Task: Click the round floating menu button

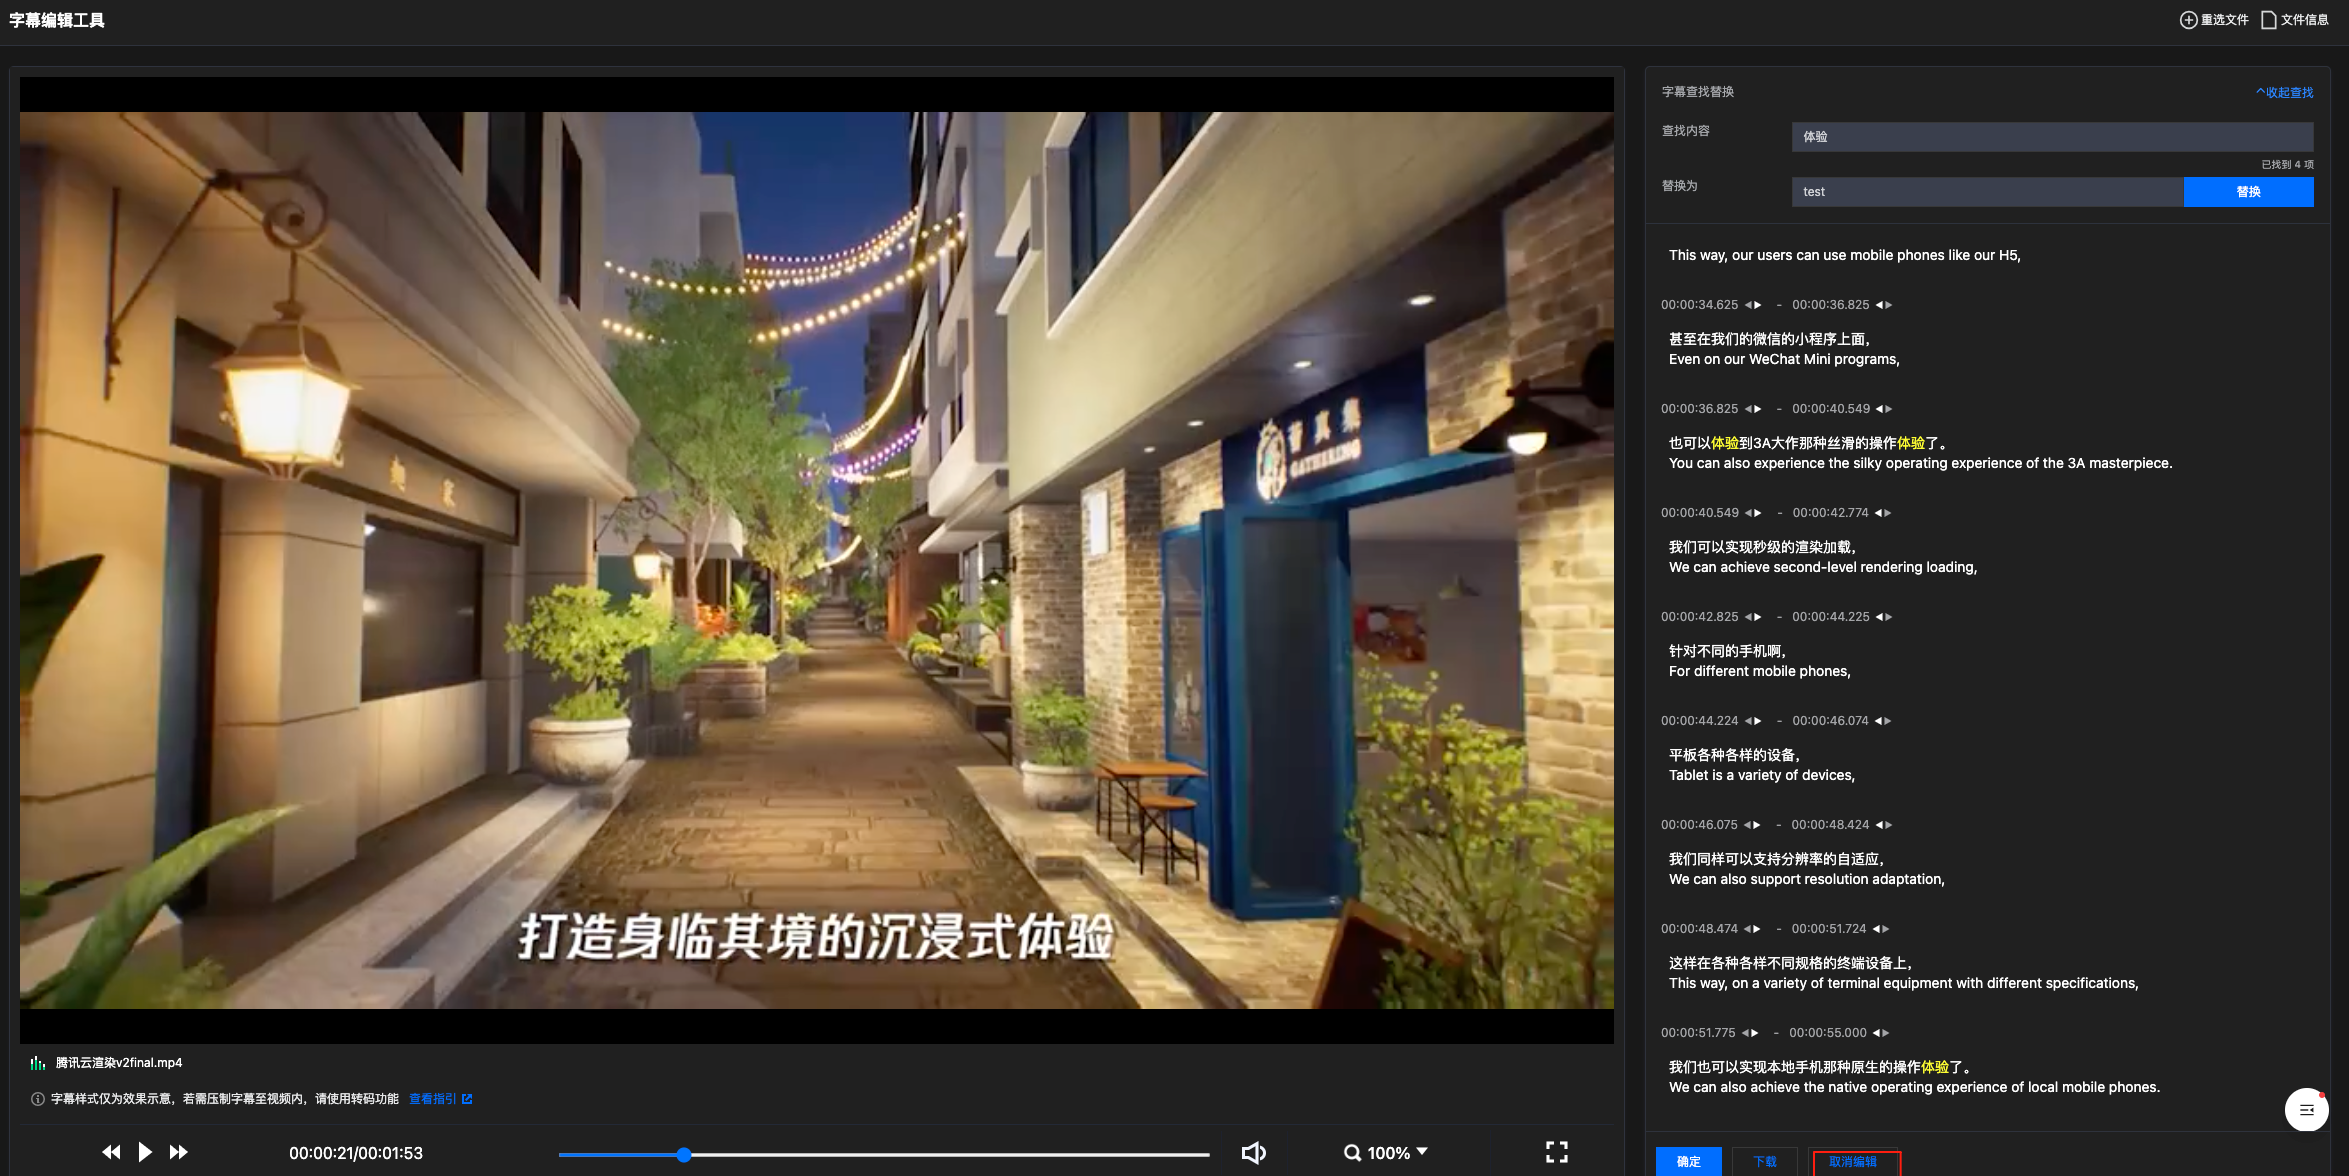Action: [x=2306, y=1109]
